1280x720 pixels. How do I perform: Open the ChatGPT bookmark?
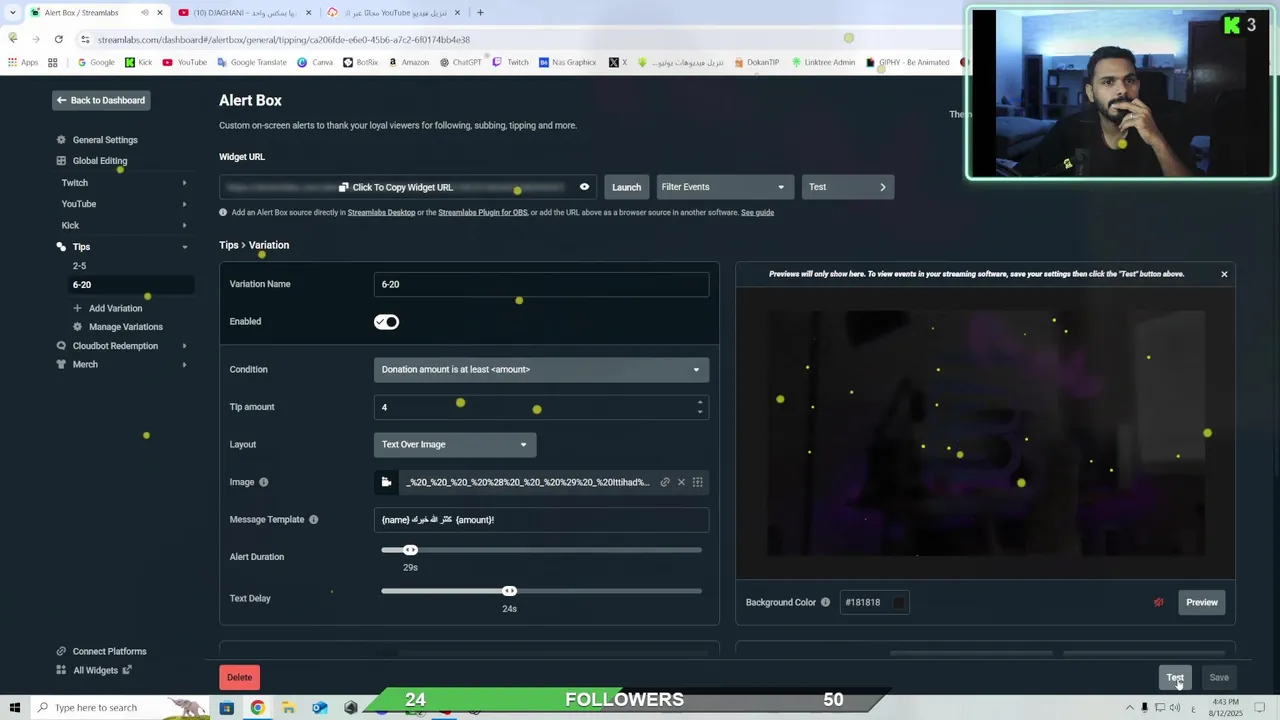tap(461, 62)
